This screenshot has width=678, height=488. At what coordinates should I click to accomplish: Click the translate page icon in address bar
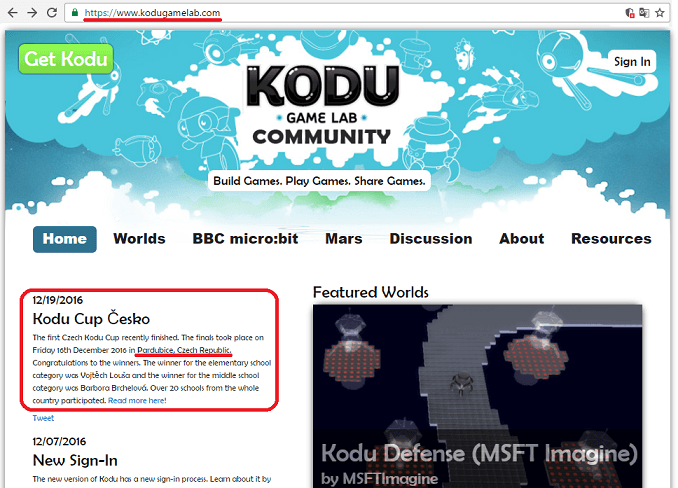point(644,13)
